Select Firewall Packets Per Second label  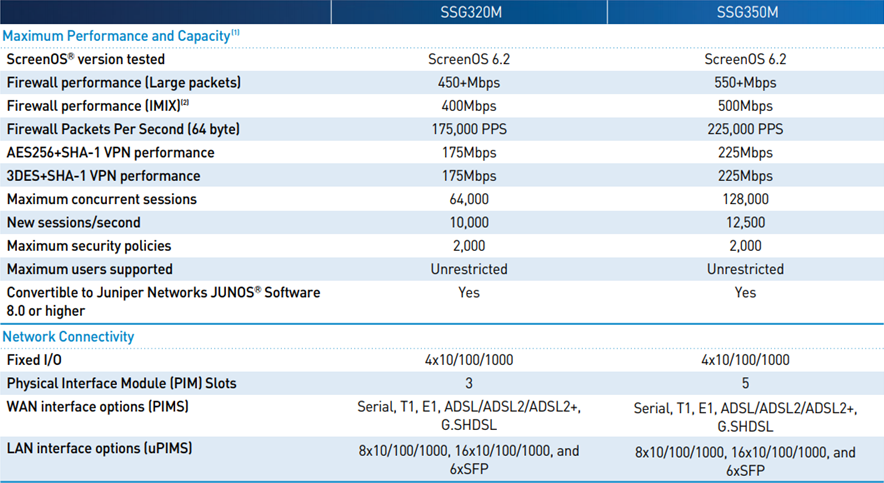[123, 129]
